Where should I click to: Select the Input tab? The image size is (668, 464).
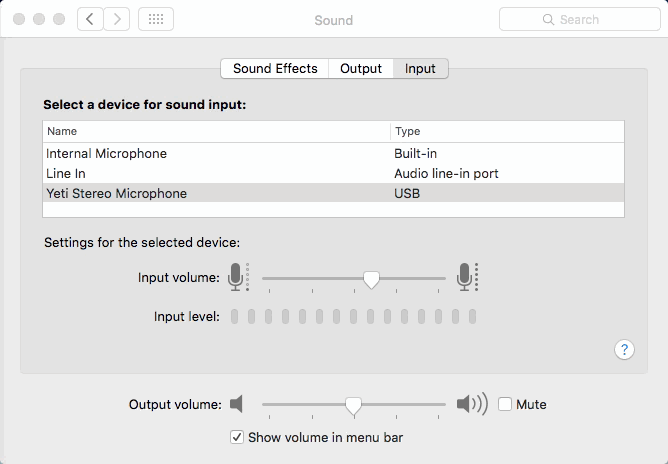420,68
